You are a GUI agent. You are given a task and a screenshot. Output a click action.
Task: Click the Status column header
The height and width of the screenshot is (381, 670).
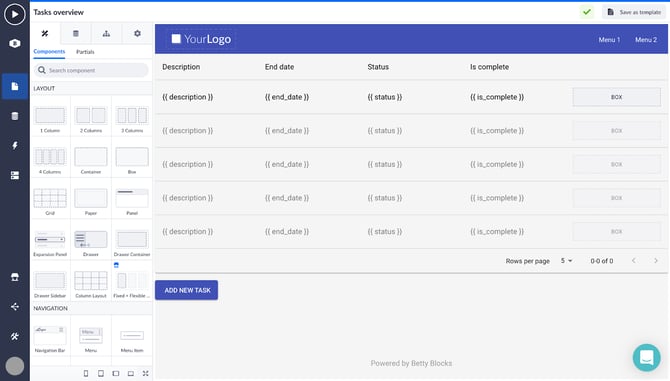click(378, 67)
